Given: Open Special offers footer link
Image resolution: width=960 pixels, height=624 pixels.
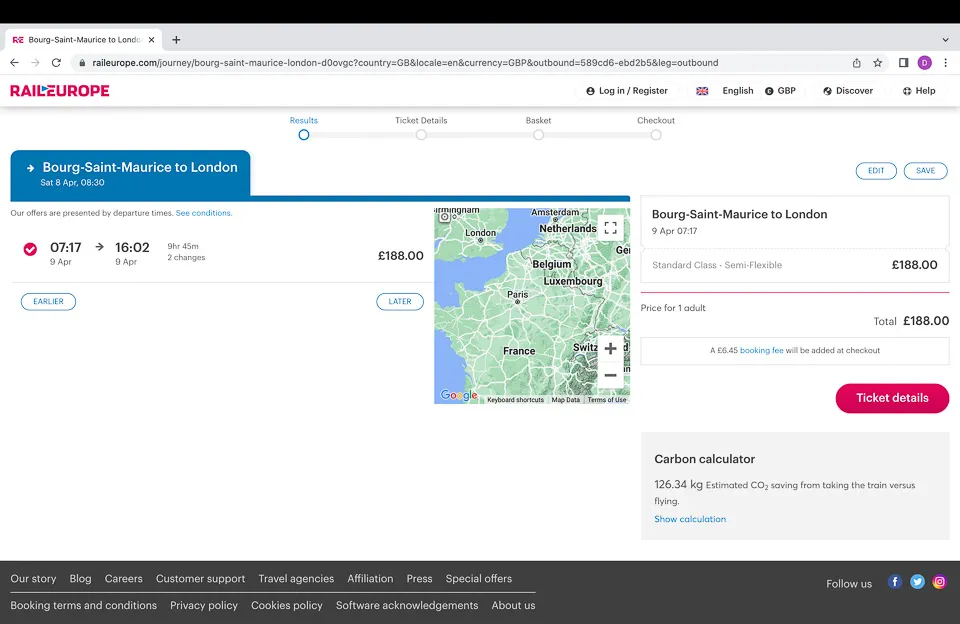Looking at the screenshot, I should point(479,579).
